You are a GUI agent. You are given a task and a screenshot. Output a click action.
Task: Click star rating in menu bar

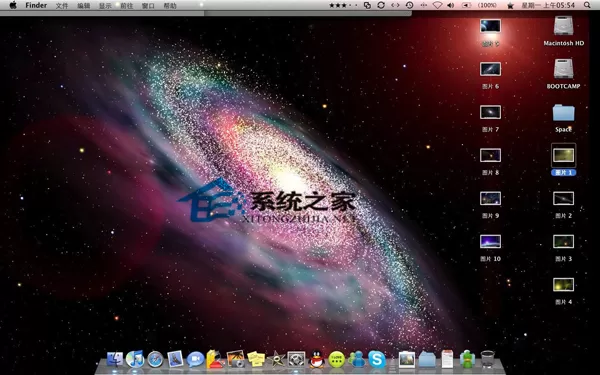pos(343,5)
